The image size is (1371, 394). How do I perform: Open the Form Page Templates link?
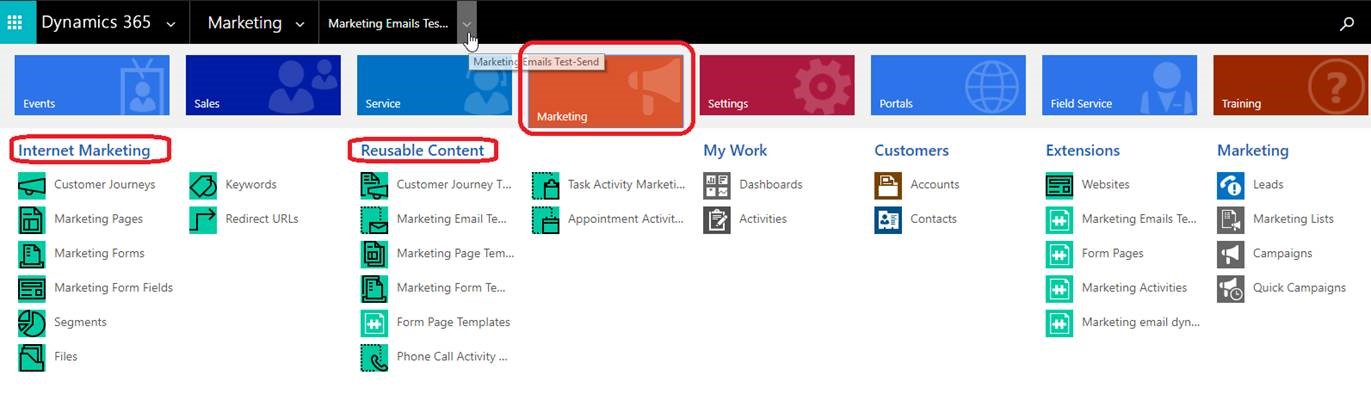point(453,322)
